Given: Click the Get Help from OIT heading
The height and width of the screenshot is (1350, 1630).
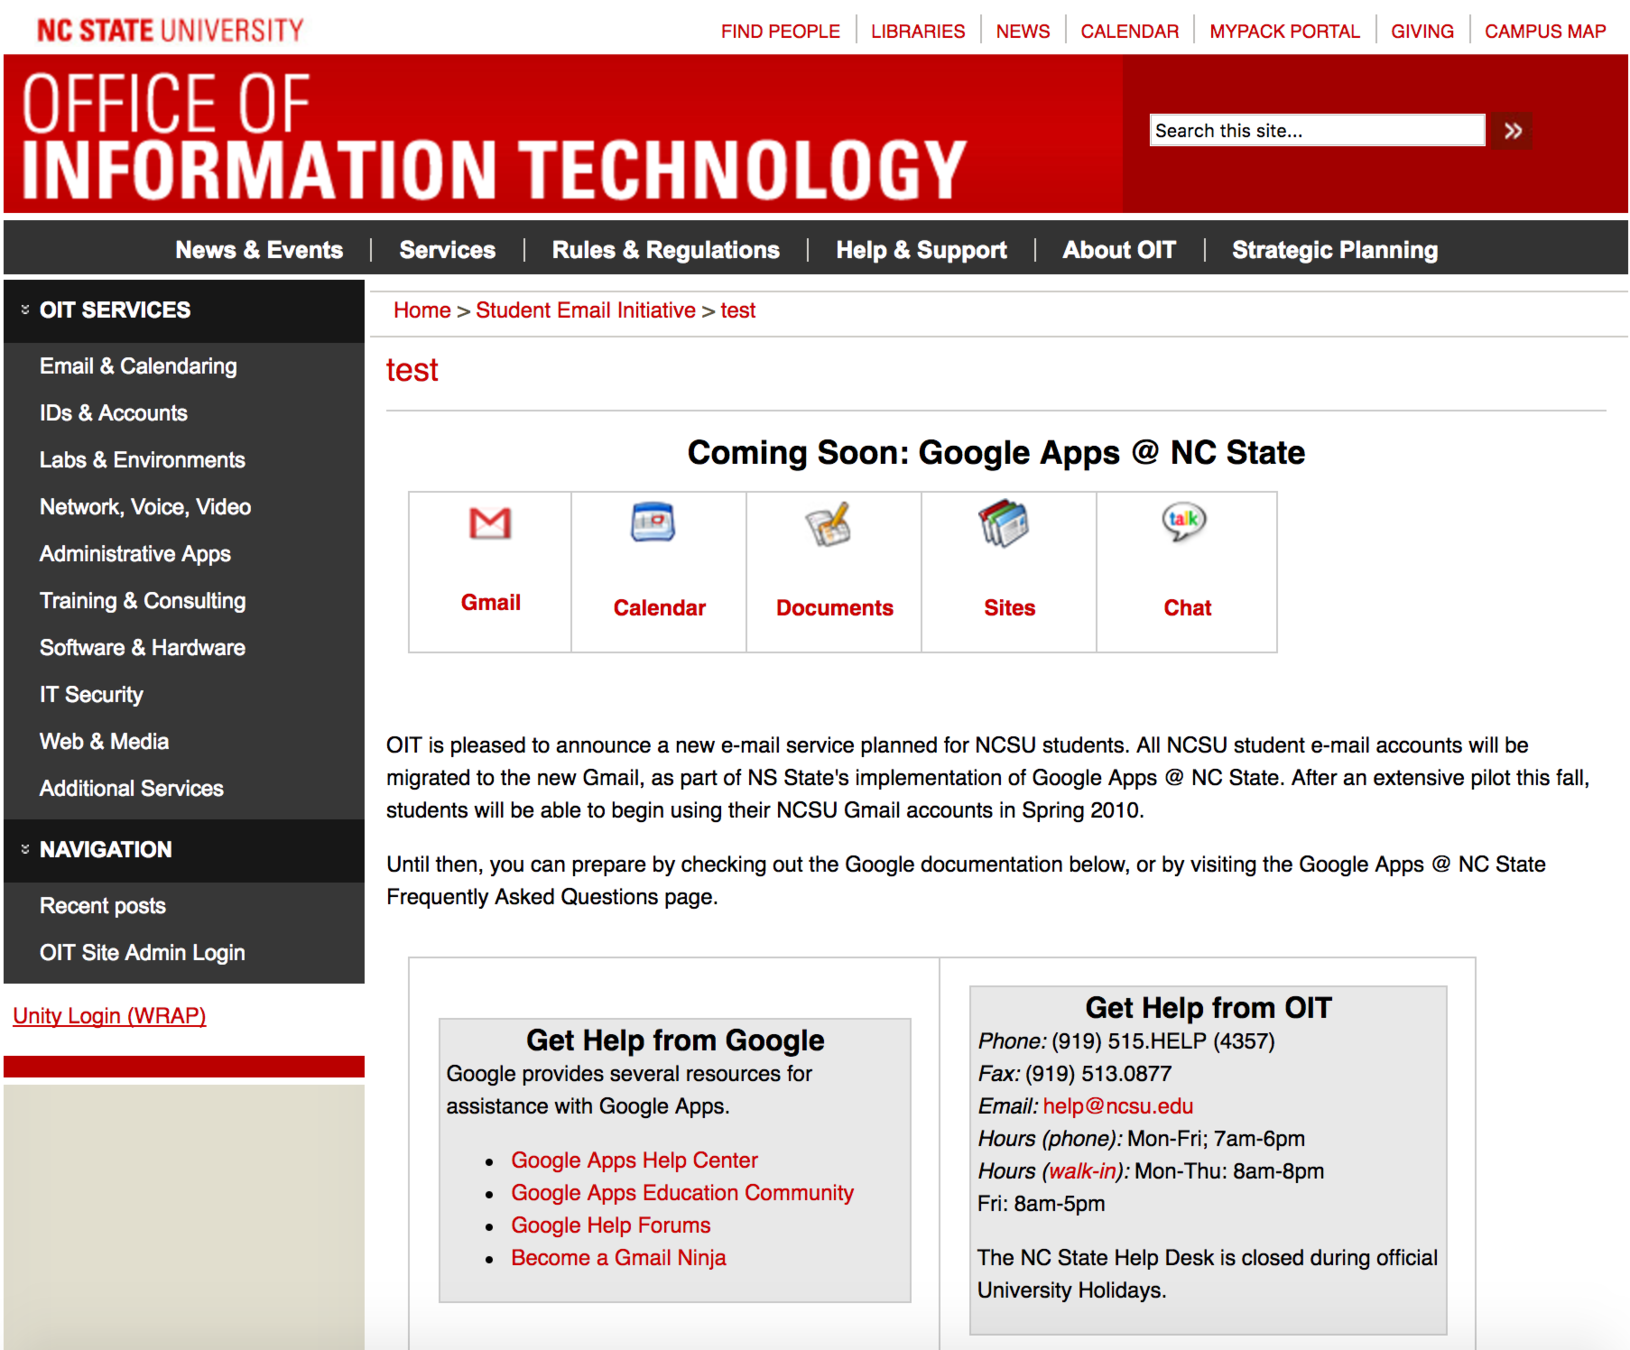Looking at the screenshot, I should (1208, 1008).
